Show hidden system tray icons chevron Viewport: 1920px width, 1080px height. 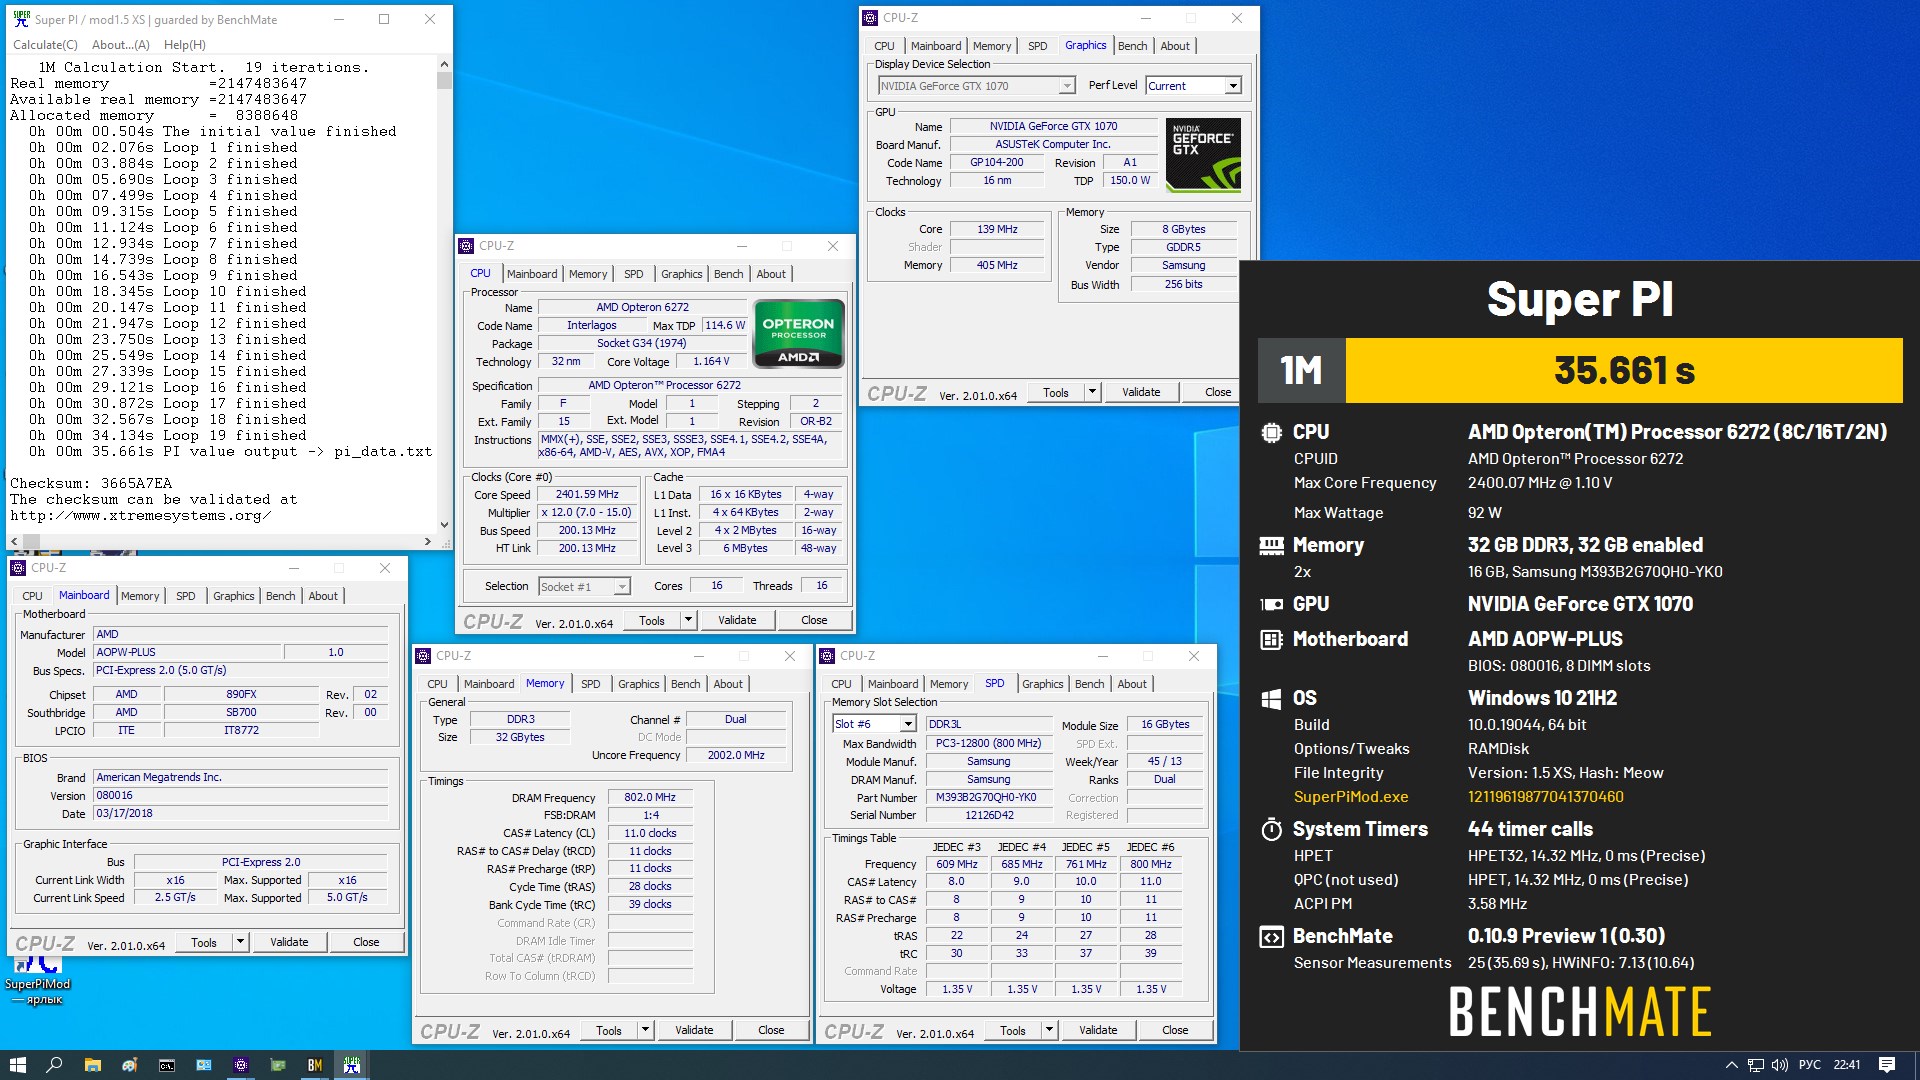(1731, 1065)
